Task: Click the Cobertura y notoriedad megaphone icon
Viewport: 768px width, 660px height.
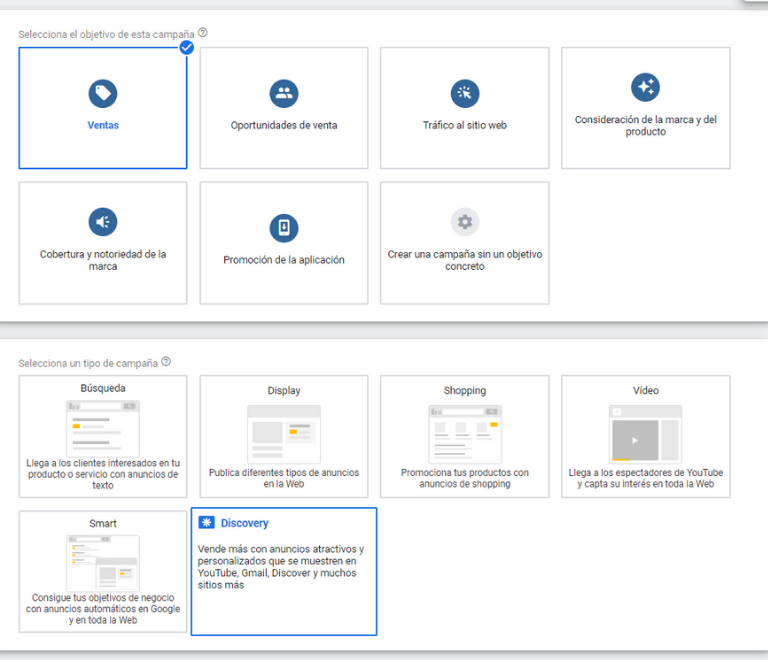Action: tap(103, 222)
